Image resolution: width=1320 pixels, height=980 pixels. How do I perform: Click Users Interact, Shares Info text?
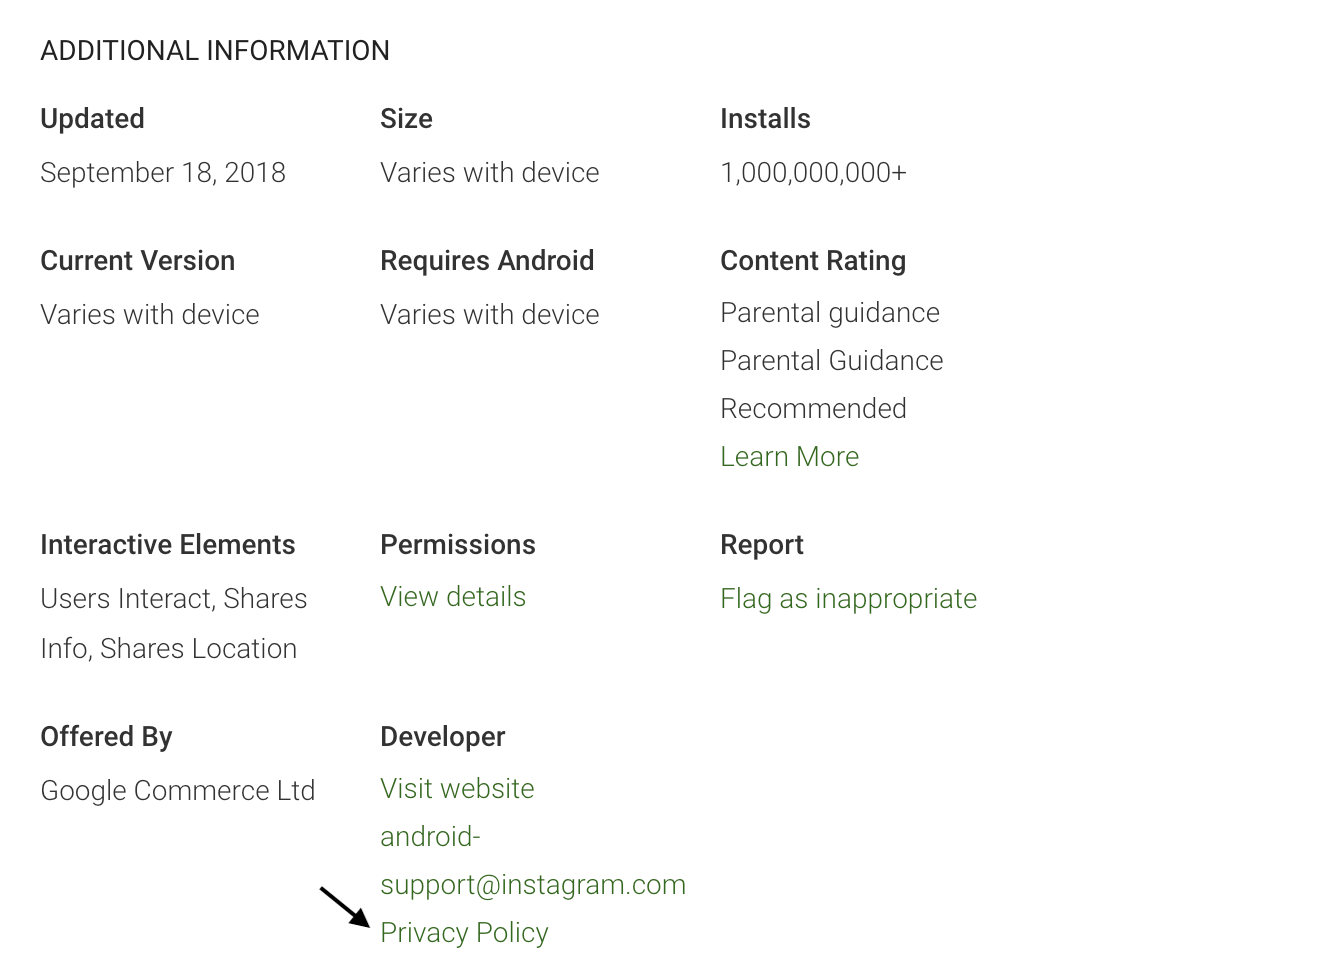point(173,598)
